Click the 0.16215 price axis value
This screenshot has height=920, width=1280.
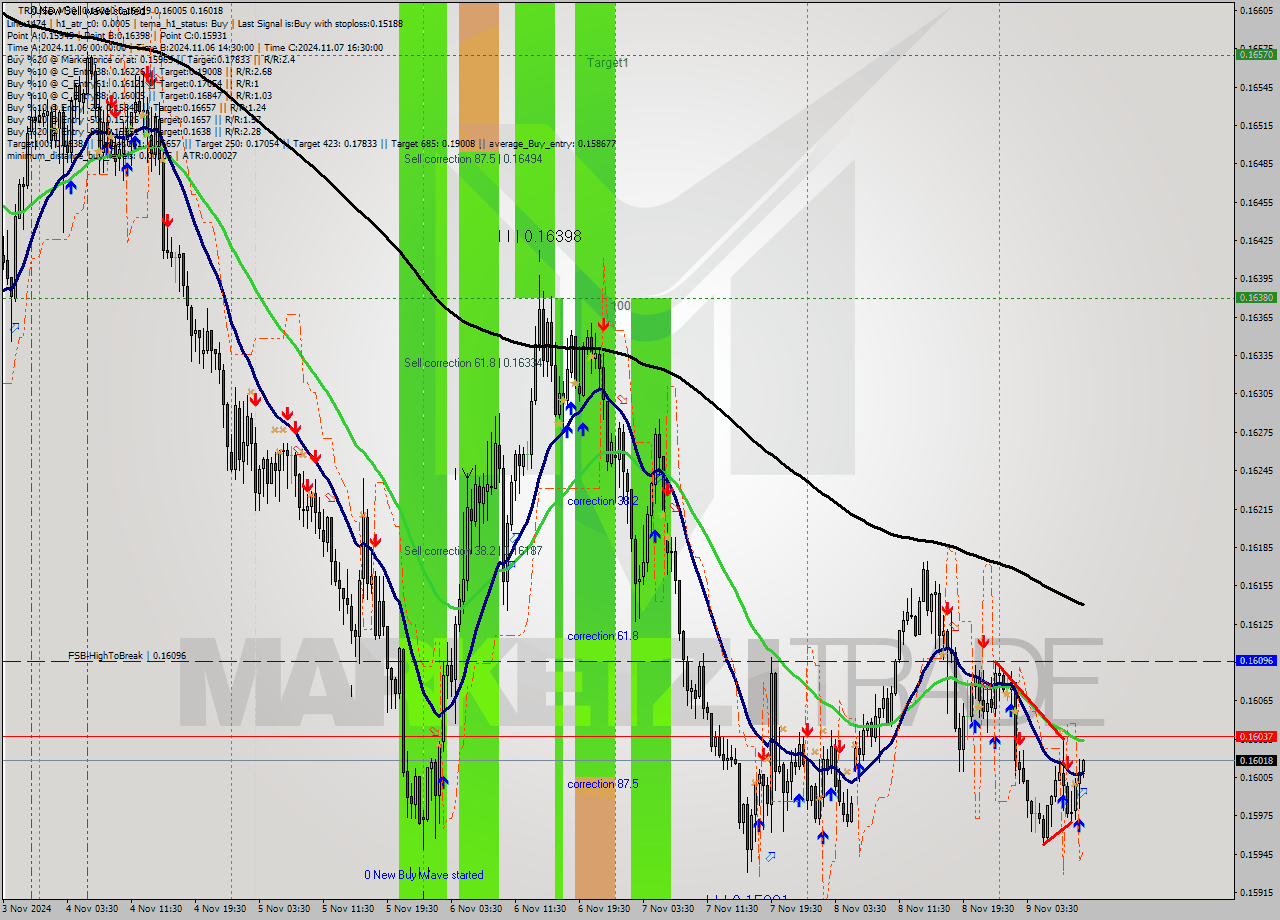[1257, 509]
